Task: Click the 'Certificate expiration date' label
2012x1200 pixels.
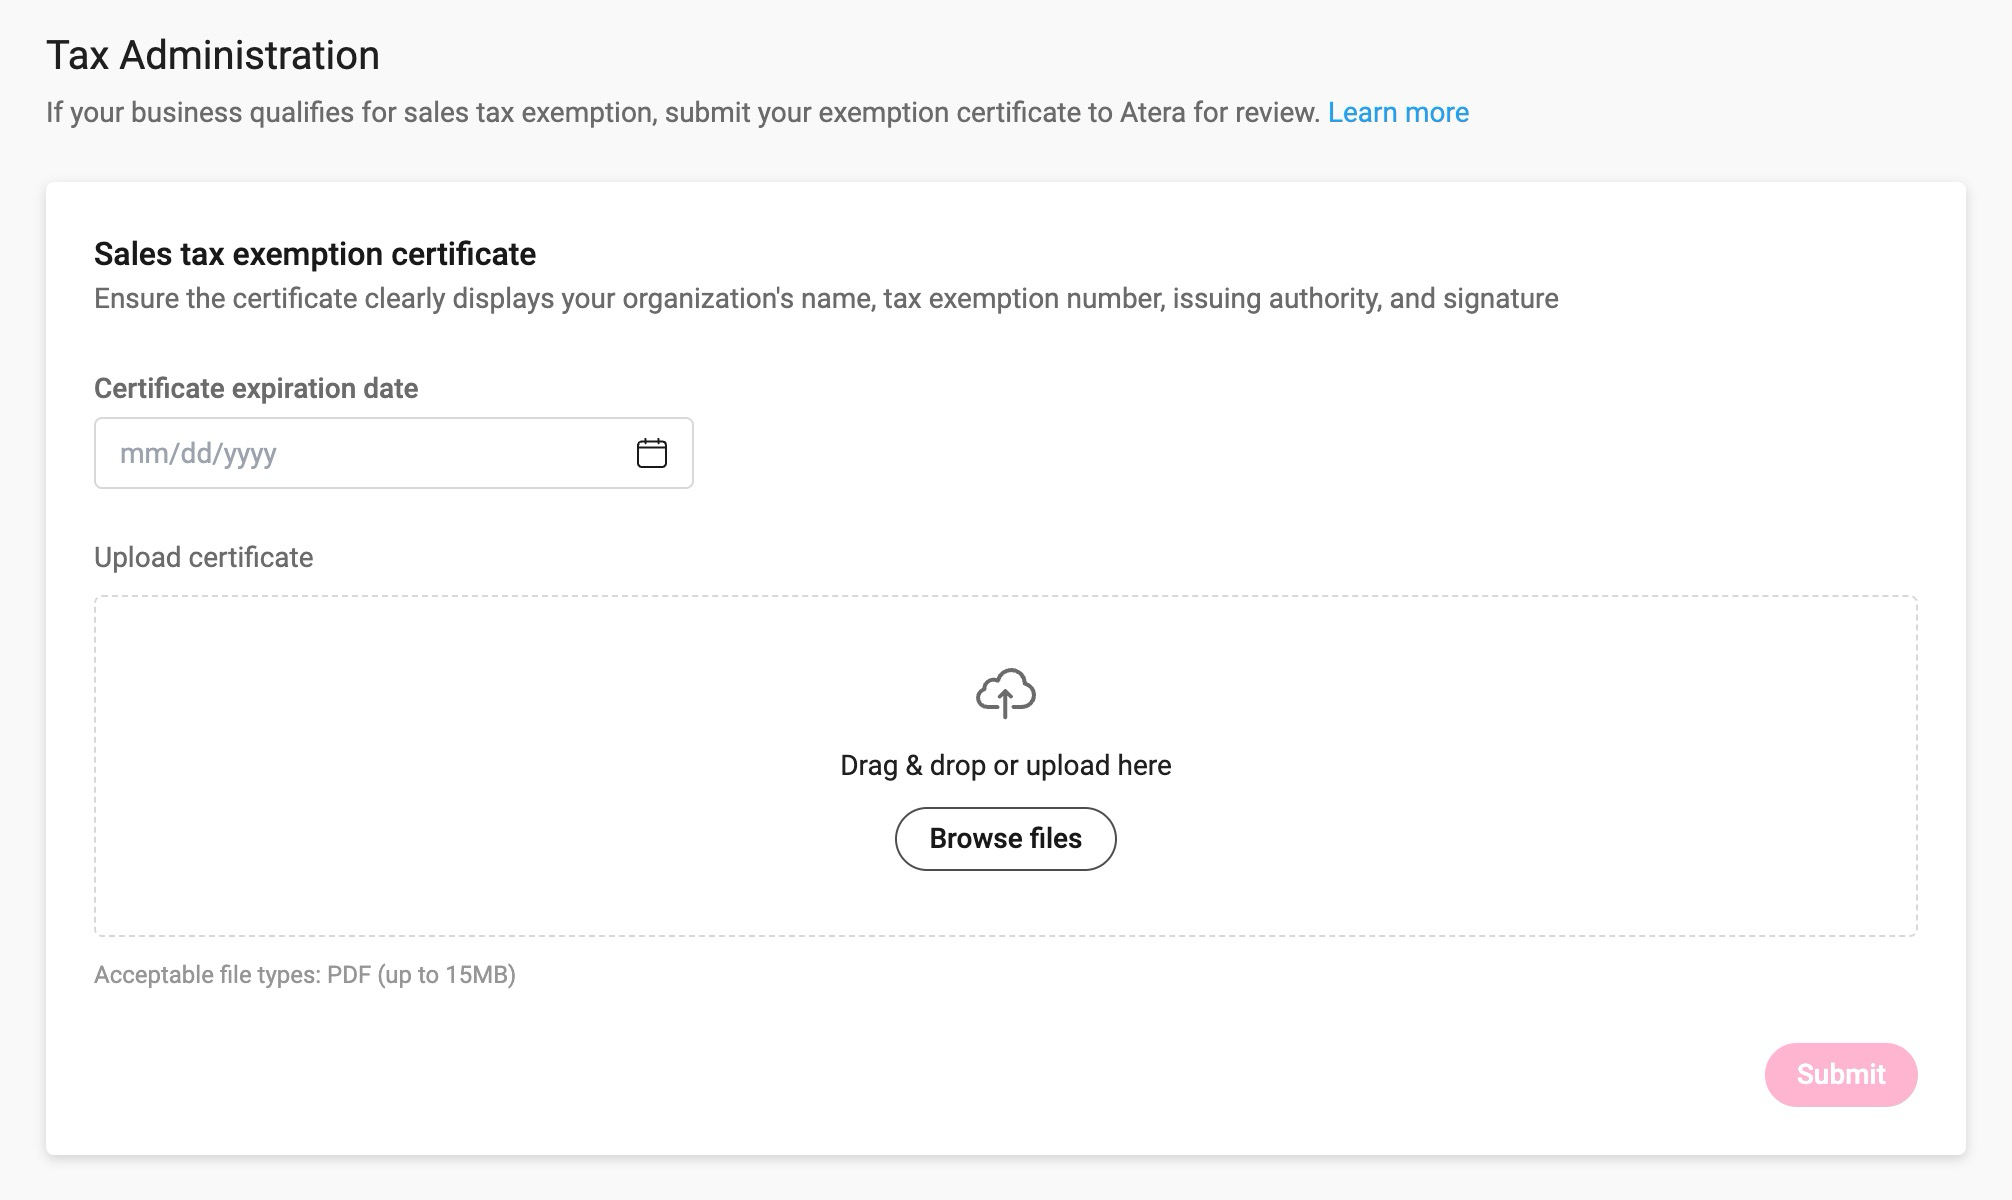Action: 256,389
